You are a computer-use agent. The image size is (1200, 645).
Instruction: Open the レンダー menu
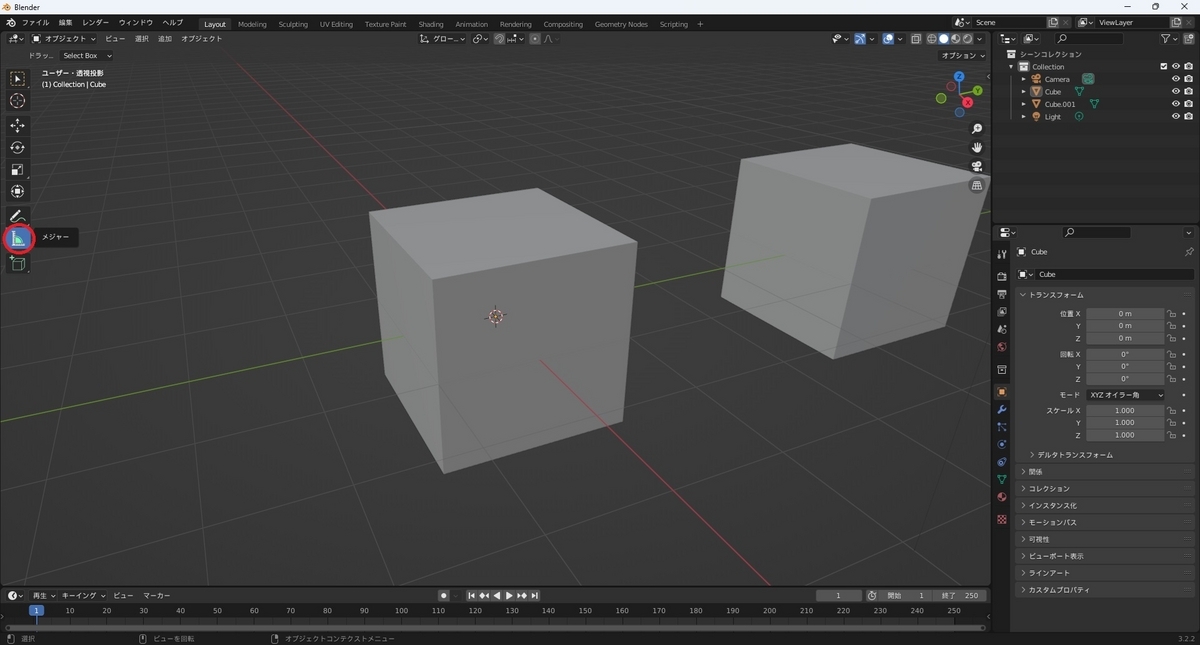[95, 22]
